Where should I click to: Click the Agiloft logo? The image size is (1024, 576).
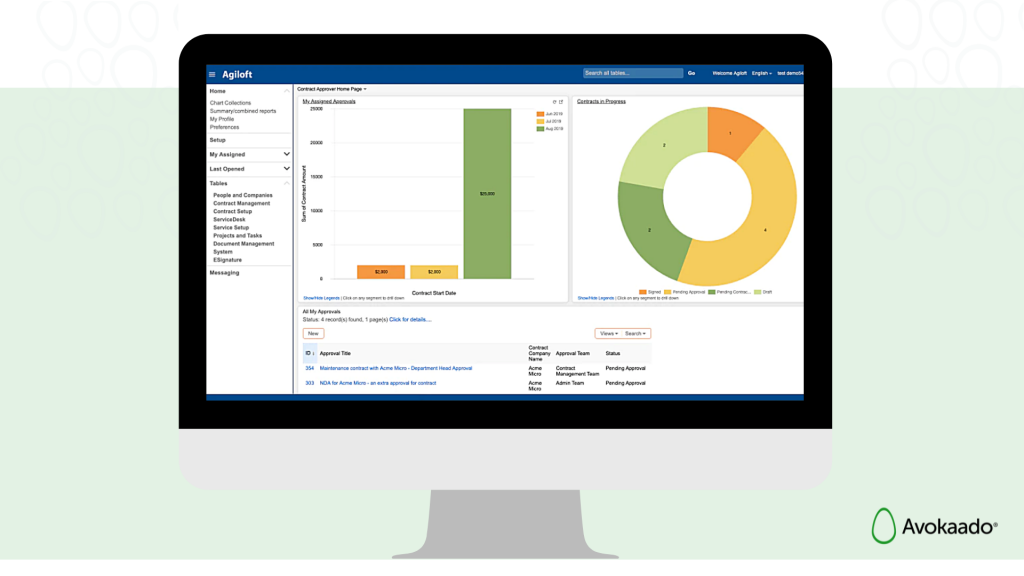(x=237, y=72)
